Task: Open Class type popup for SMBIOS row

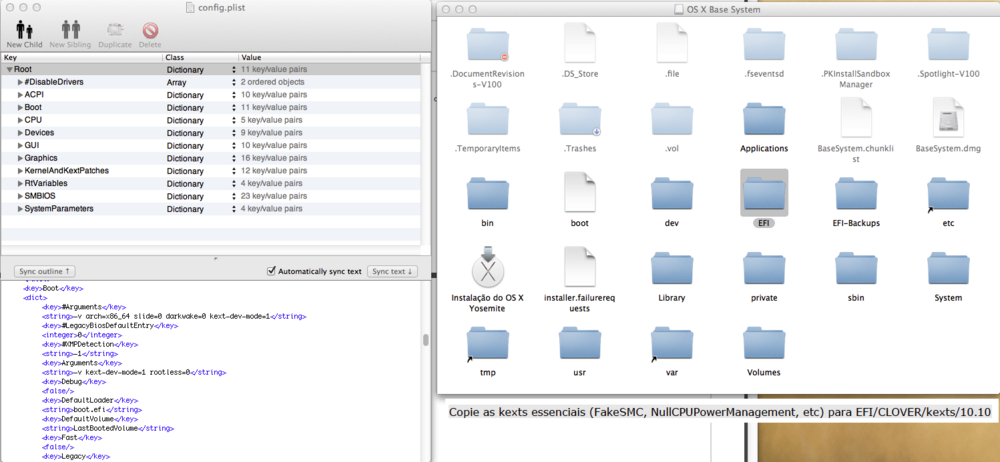Action: click(x=233, y=196)
